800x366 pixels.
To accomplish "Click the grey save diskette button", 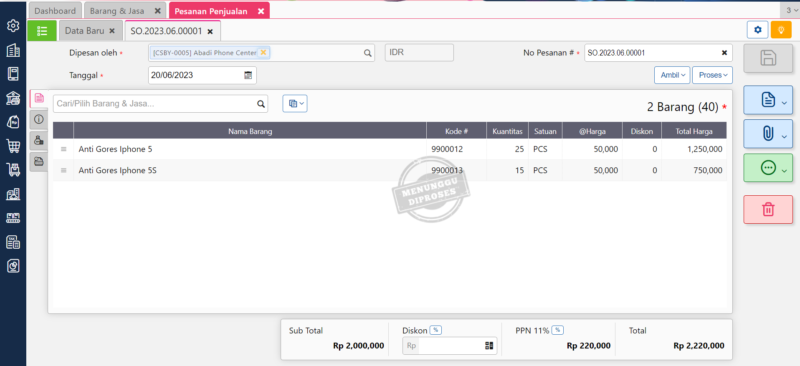I will [768, 58].
